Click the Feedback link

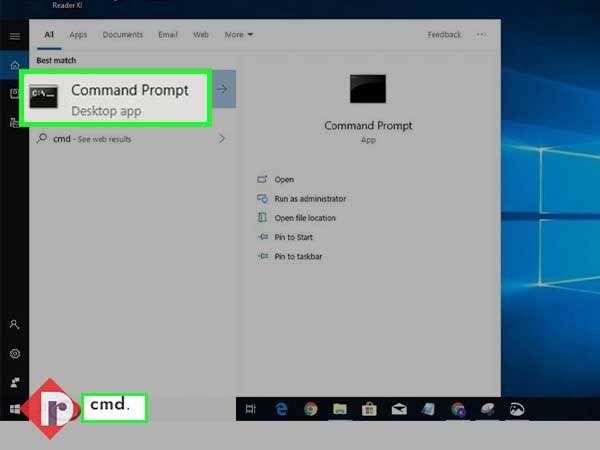click(x=444, y=35)
